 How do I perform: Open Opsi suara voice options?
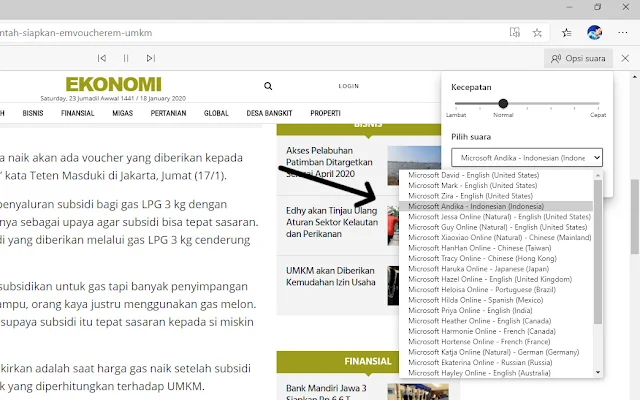click(578, 58)
